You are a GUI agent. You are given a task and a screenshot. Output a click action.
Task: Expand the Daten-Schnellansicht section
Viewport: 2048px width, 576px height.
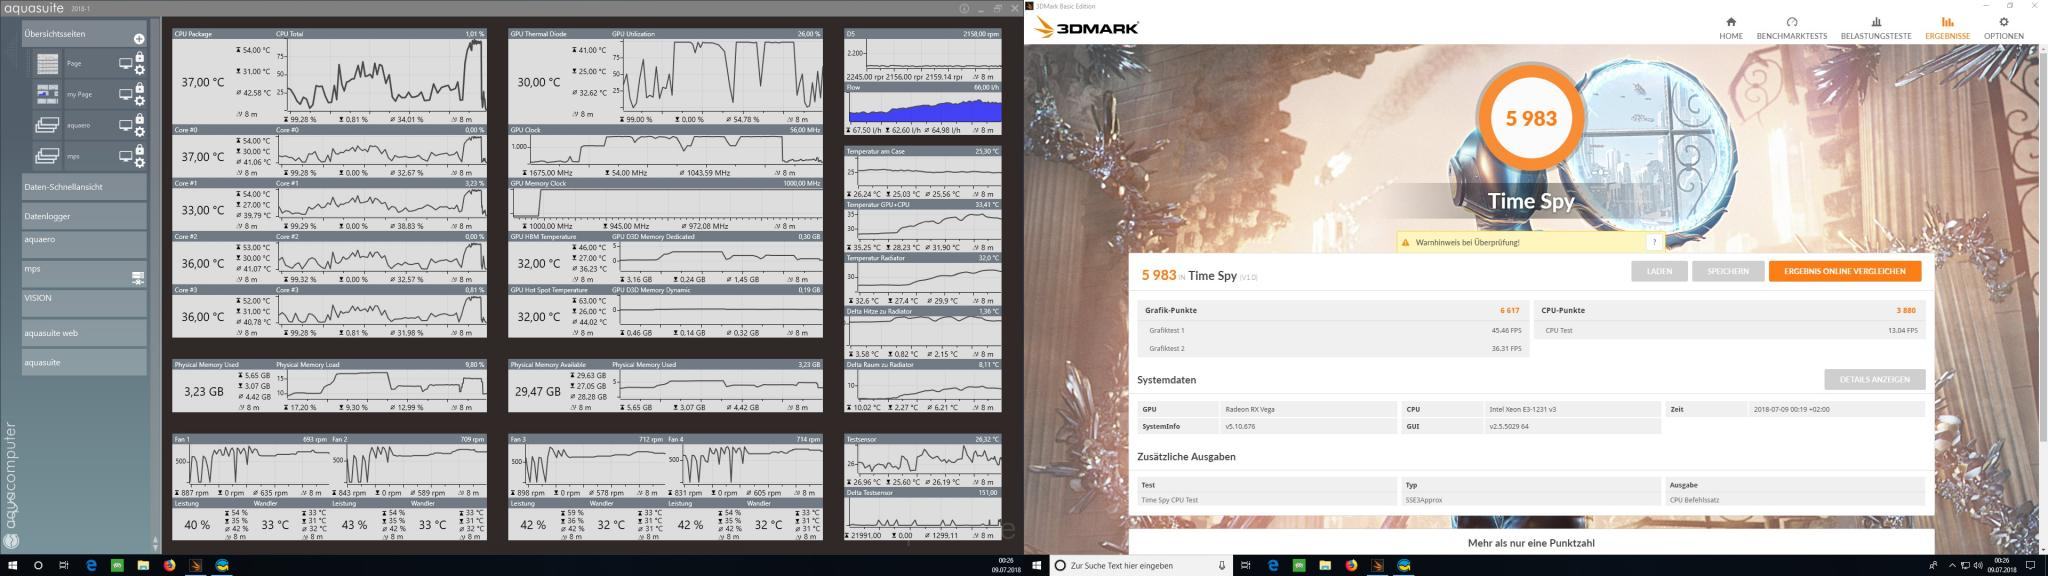tap(84, 187)
